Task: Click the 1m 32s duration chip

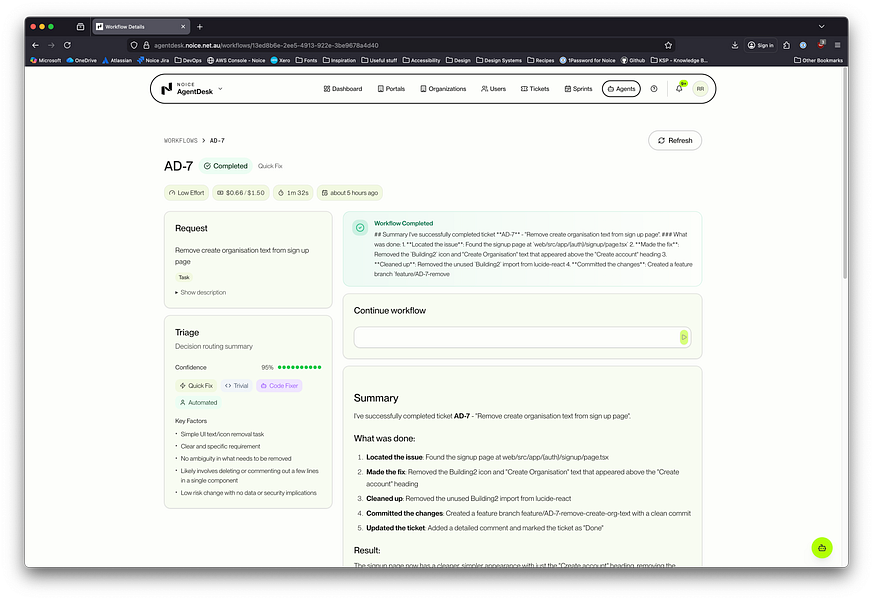Action: coord(293,193)
